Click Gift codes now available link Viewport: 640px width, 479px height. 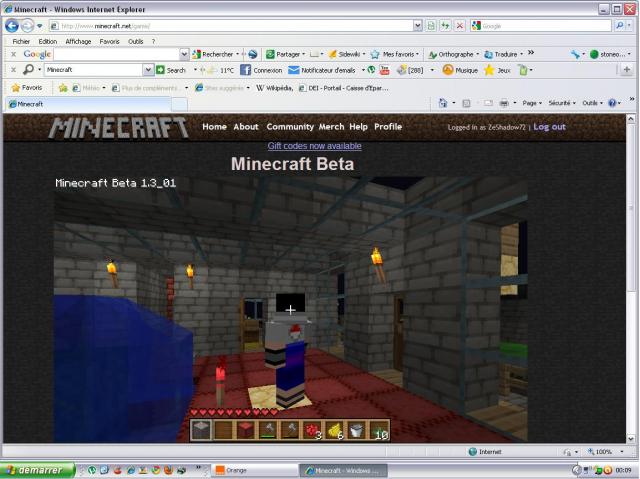(x=314, y=146)
